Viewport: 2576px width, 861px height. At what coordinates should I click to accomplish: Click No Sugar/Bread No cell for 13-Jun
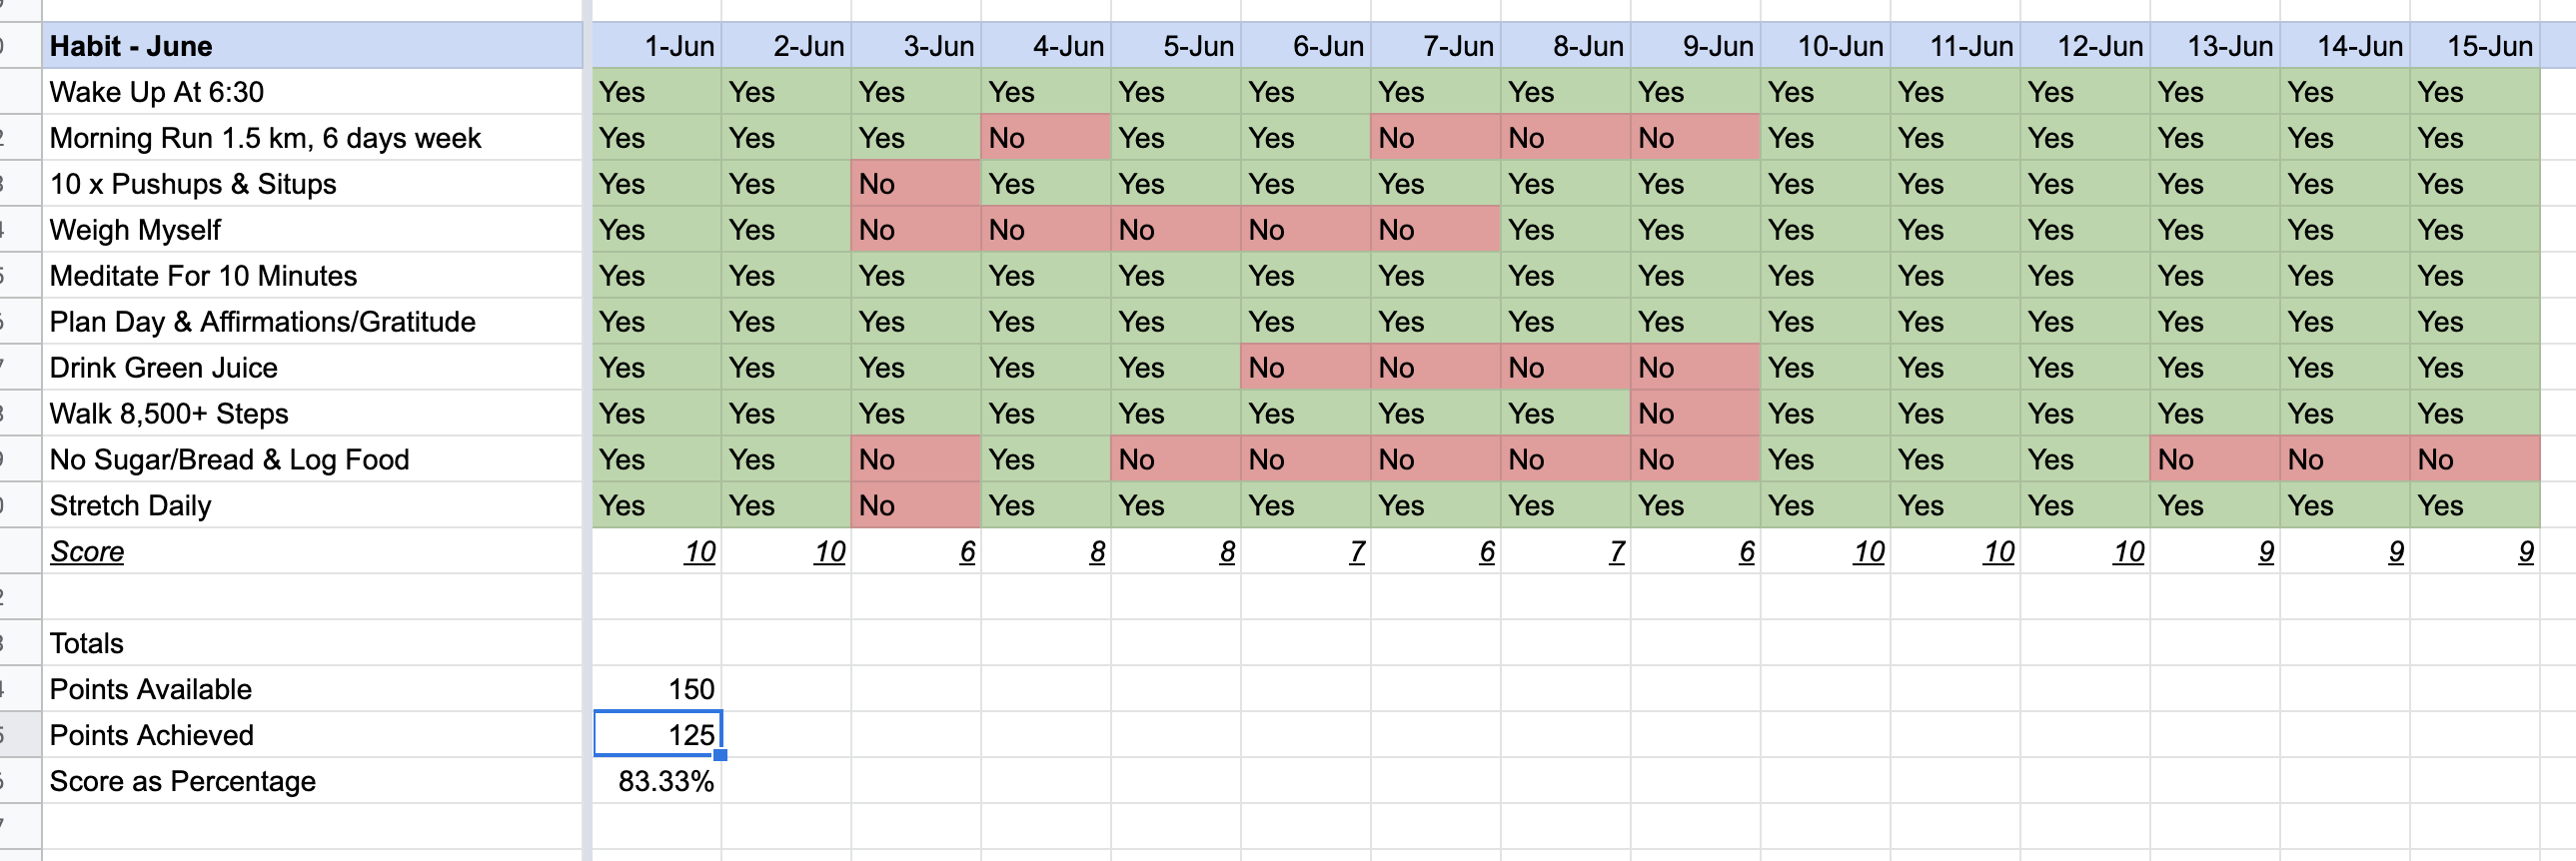[x=2214, y=460]
